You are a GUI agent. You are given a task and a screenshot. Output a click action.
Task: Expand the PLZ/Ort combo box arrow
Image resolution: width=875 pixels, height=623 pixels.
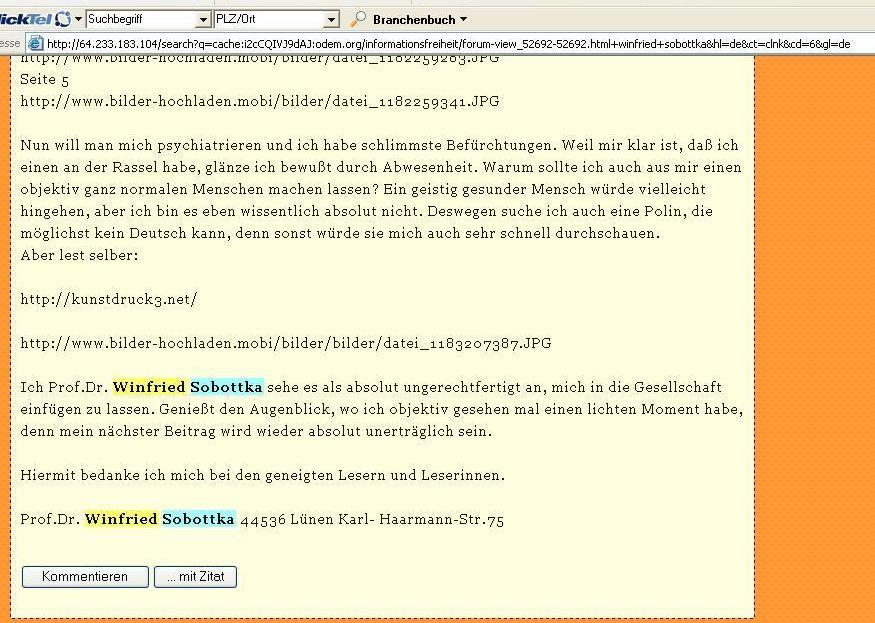331,20
